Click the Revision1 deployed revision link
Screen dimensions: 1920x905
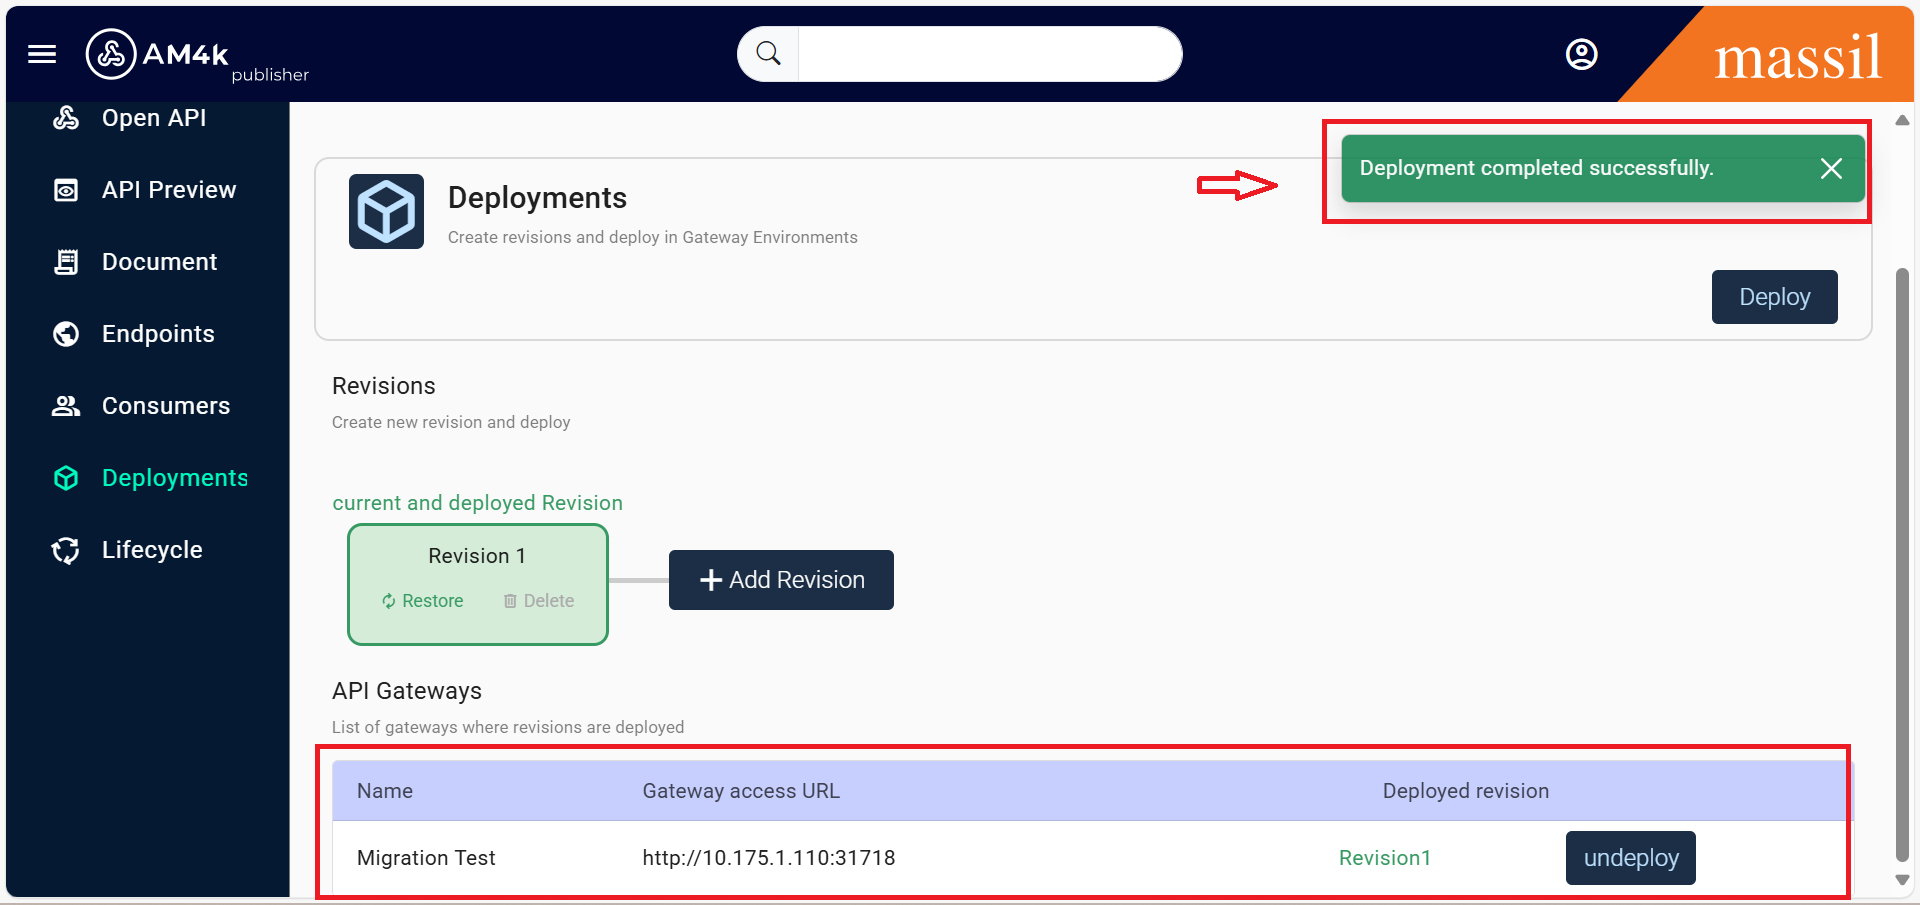(1384, 858)
